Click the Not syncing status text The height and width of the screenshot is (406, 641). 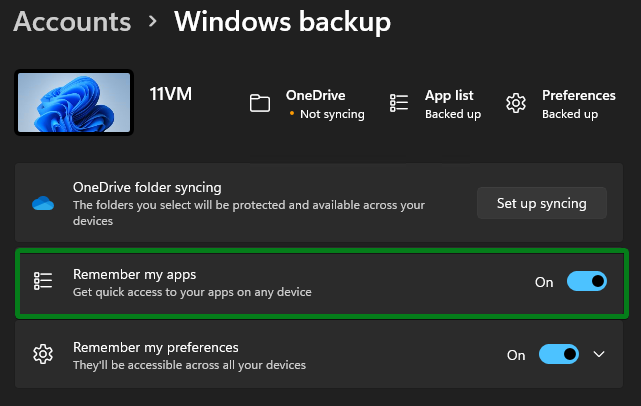point(332,114)
